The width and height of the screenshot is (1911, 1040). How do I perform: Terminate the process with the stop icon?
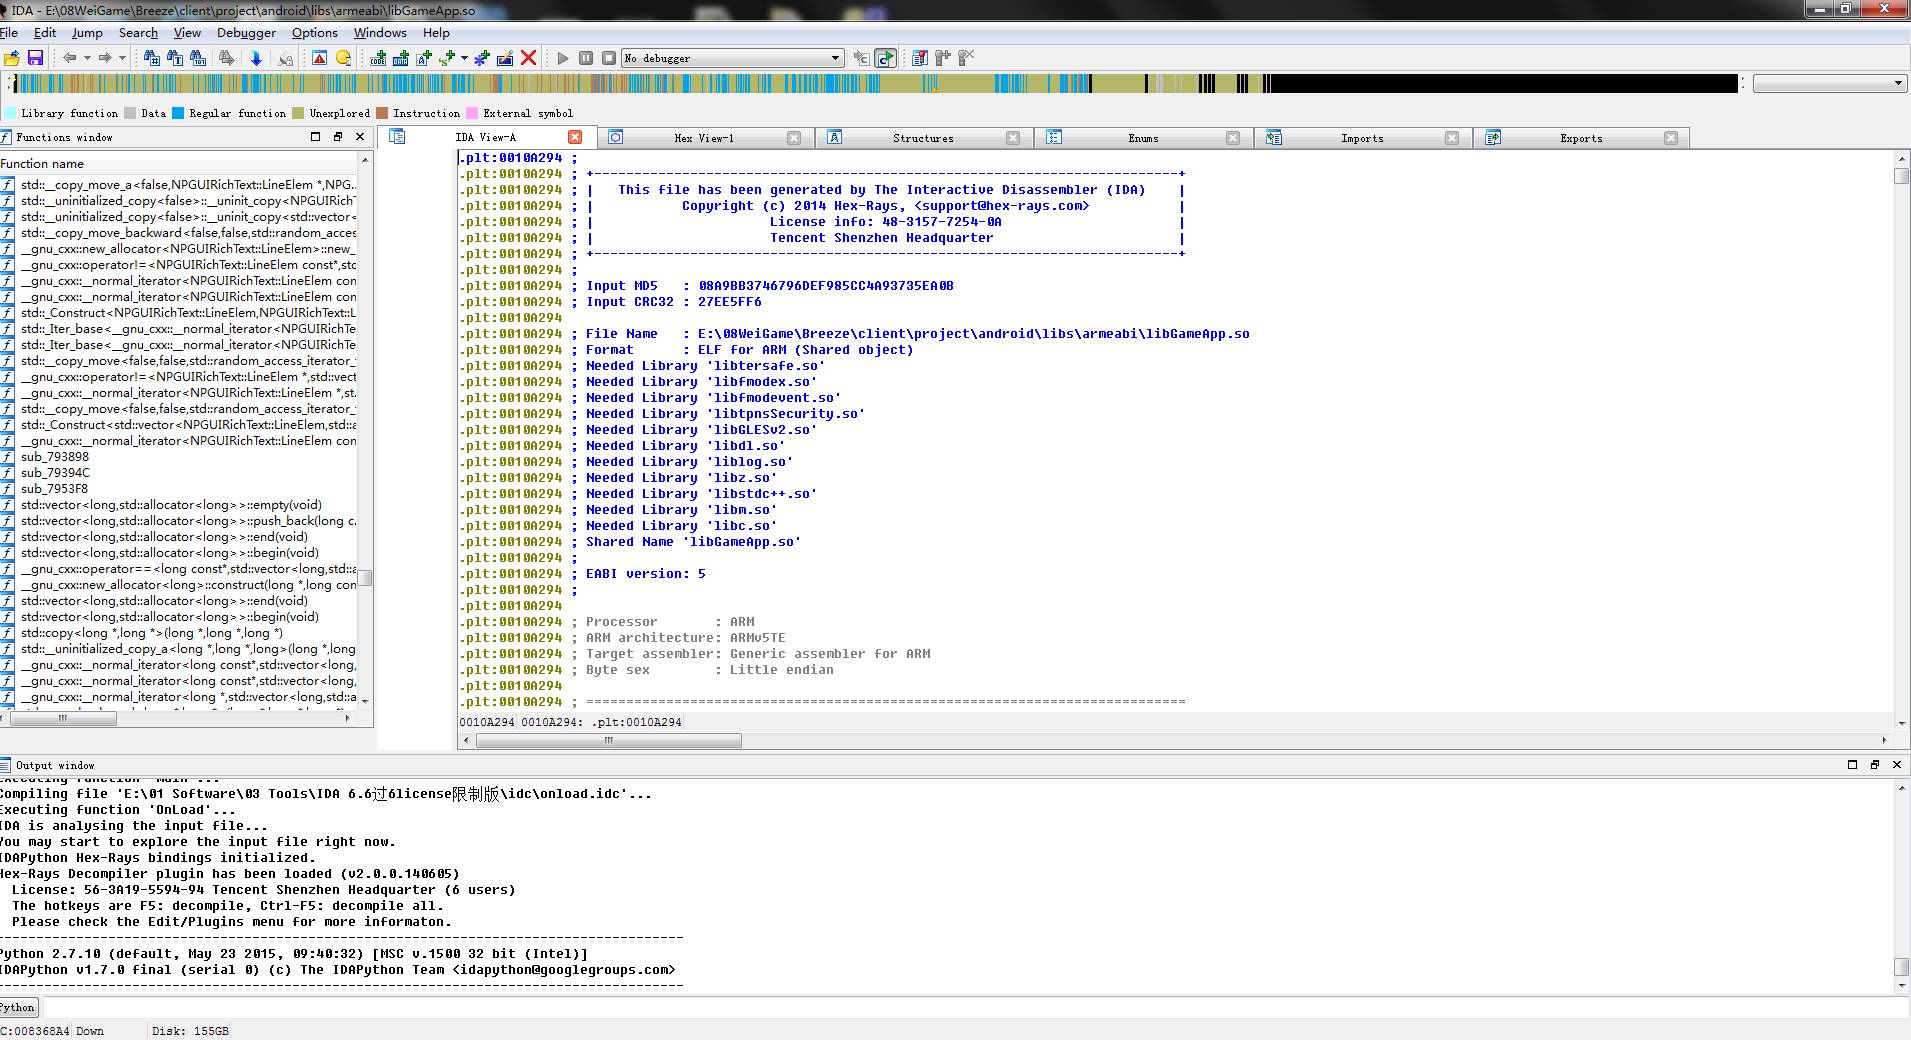tap(609, 58)
